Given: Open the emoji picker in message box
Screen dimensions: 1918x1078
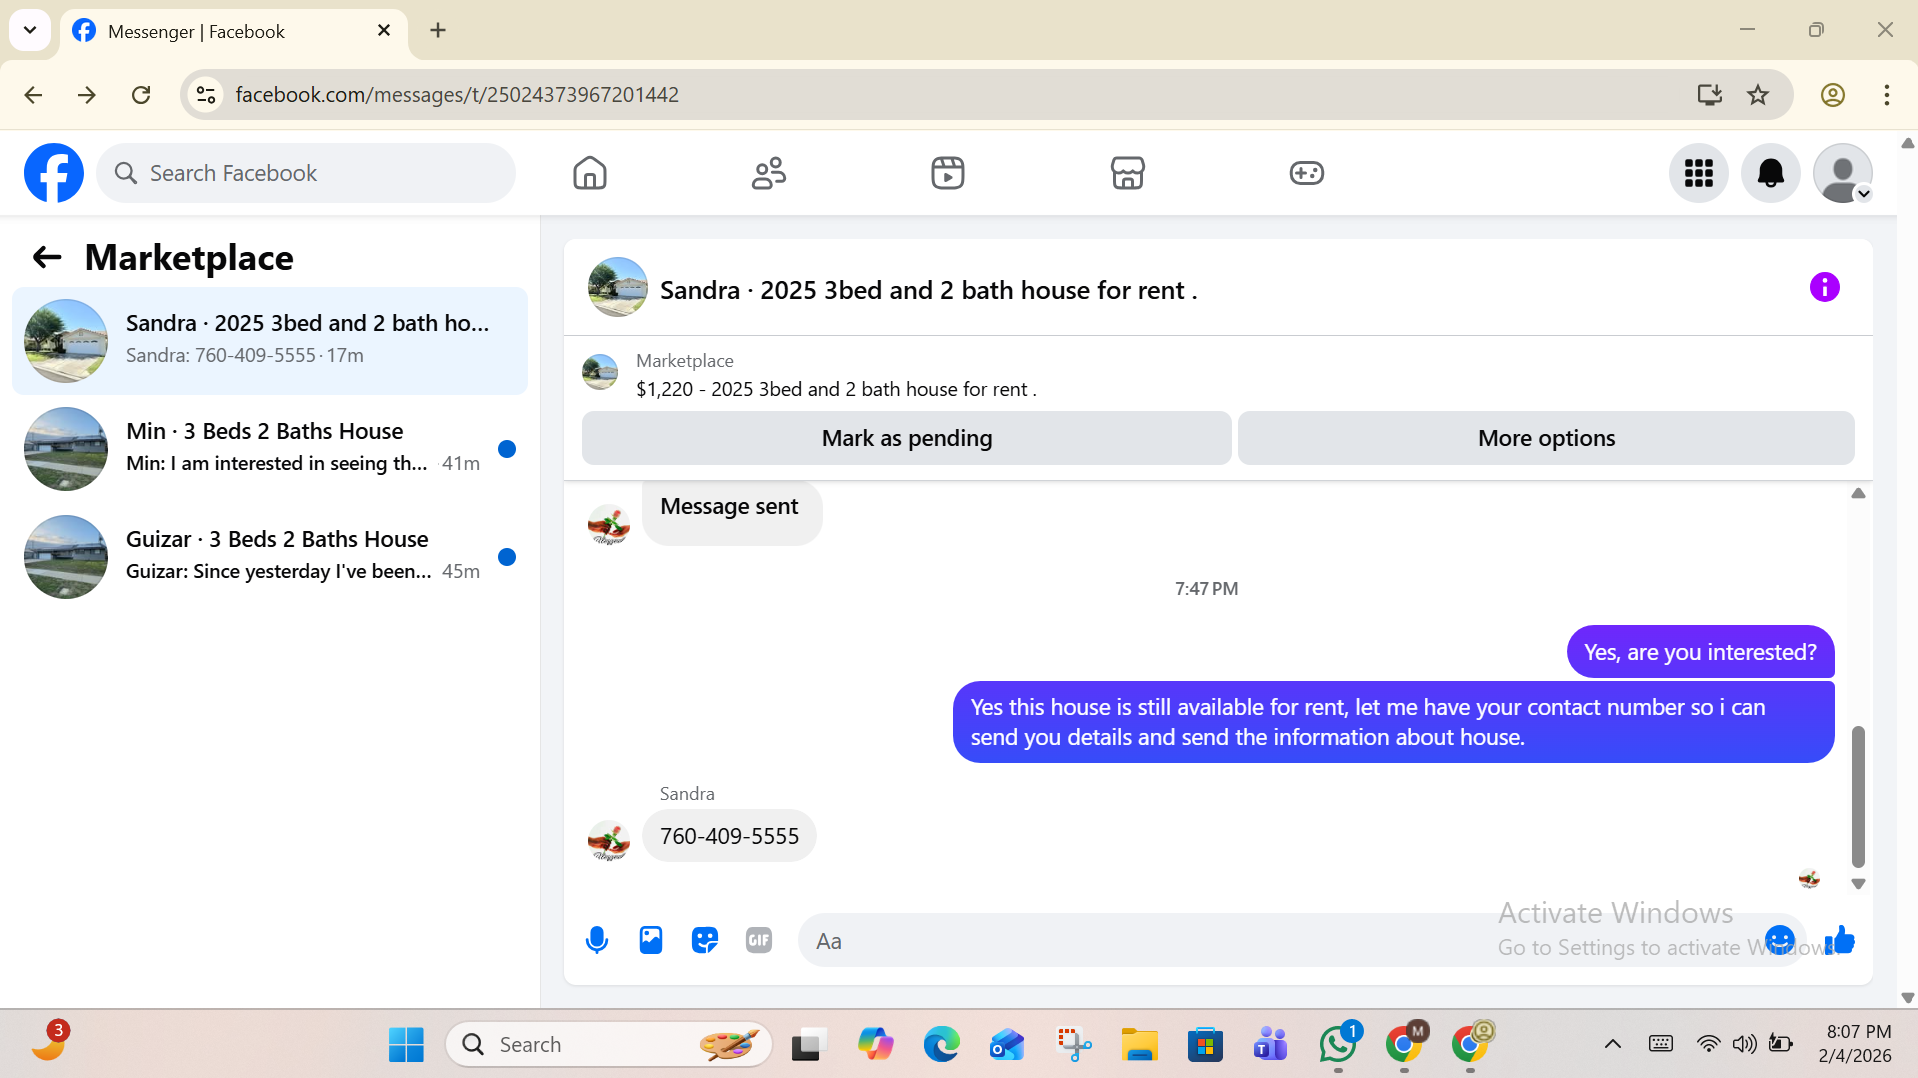Looking at the screenshot, I should pyautogui.click(x=1780, y=940).
